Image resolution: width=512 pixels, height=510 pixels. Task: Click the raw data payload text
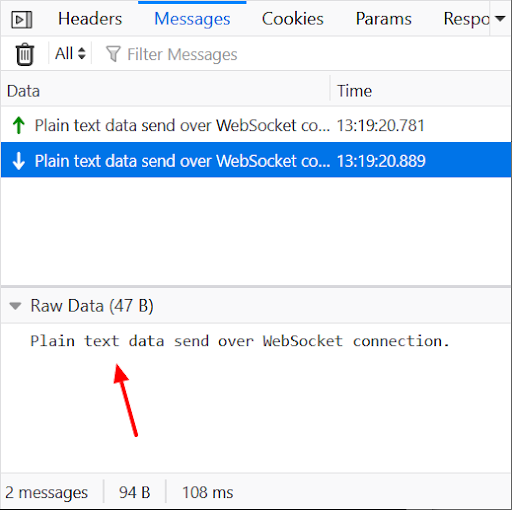240,341
